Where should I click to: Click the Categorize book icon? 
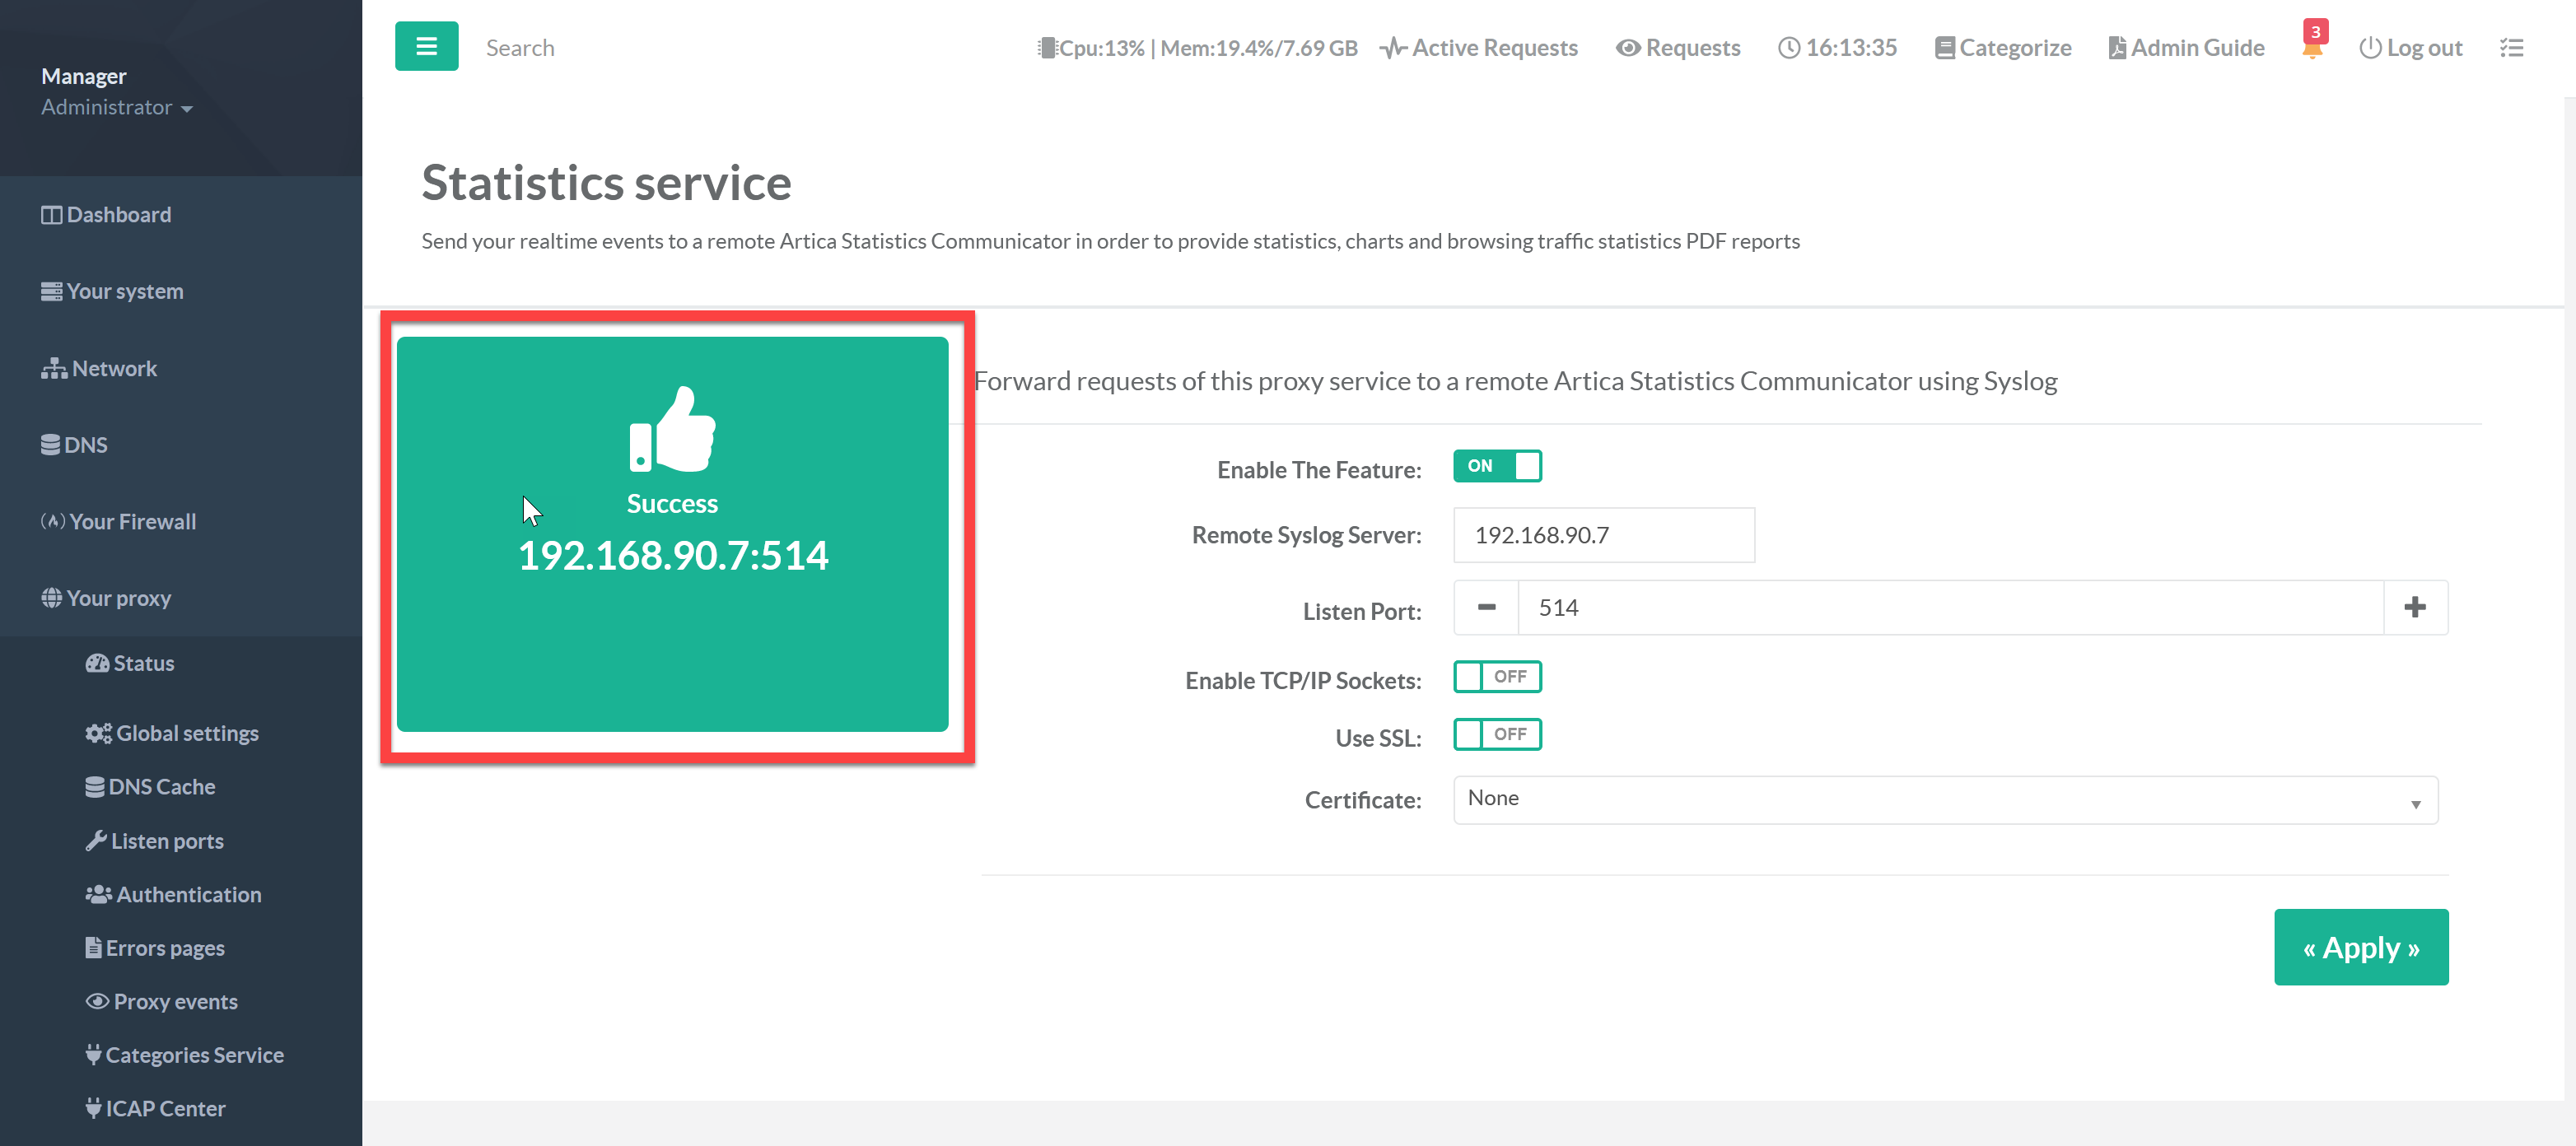pos(1944,47)
